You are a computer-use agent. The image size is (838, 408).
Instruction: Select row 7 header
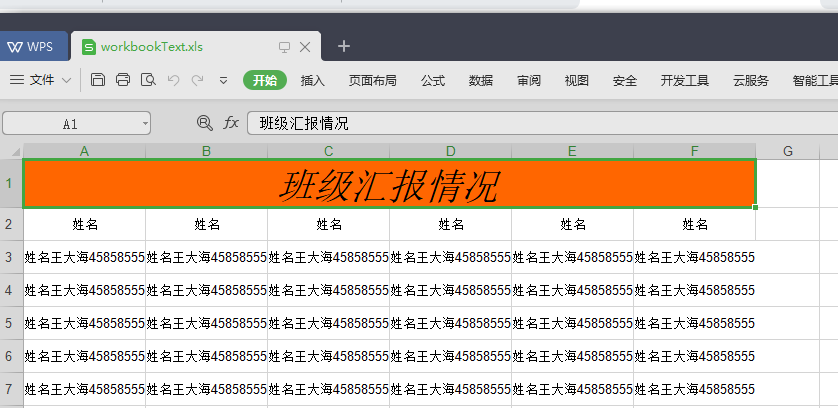(x=11, y=389)
